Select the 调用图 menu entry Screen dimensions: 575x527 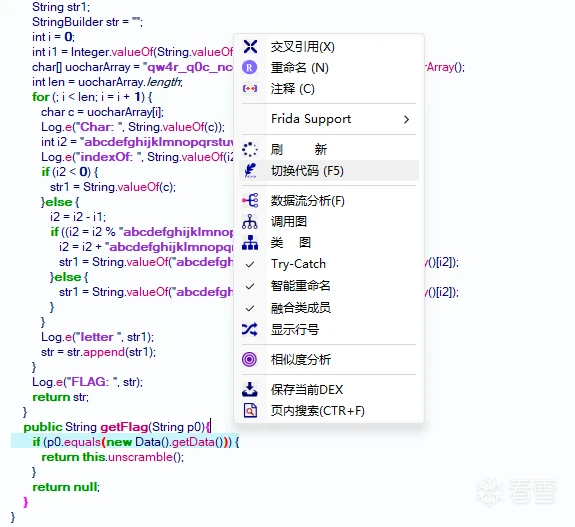329,222
